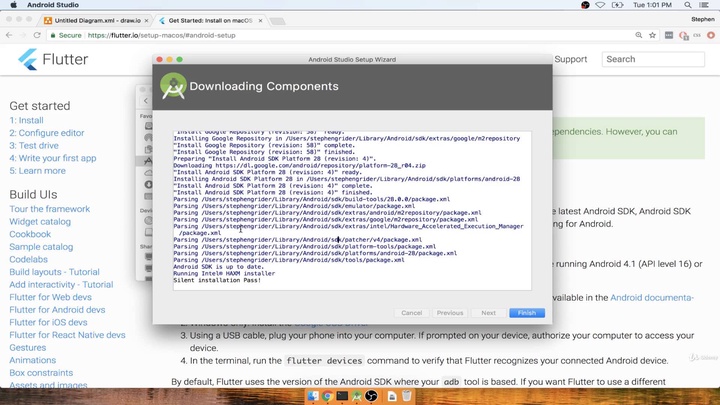Open Flutter for Web devs link
Viewport: 720px width, 405px height.
pos(51,297)
